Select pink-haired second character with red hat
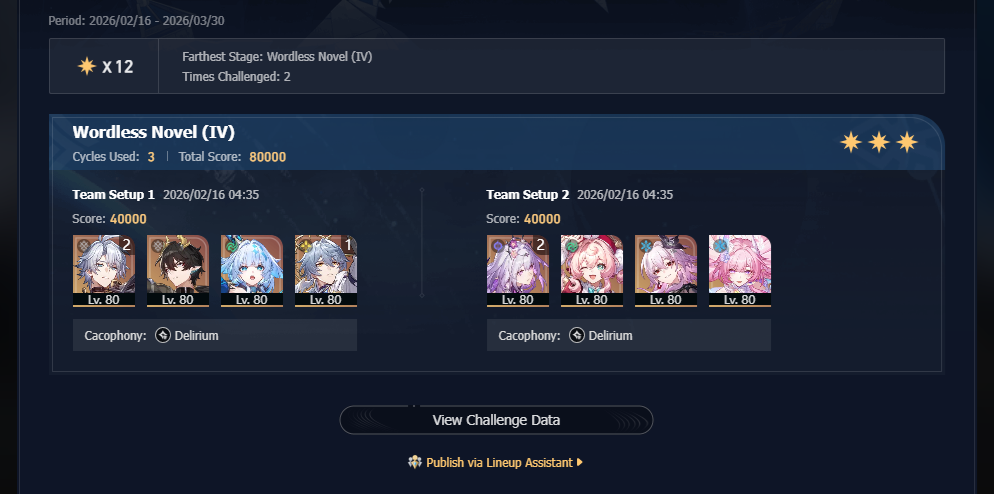This screenshot has height=494, width=994. pos(592,271)
